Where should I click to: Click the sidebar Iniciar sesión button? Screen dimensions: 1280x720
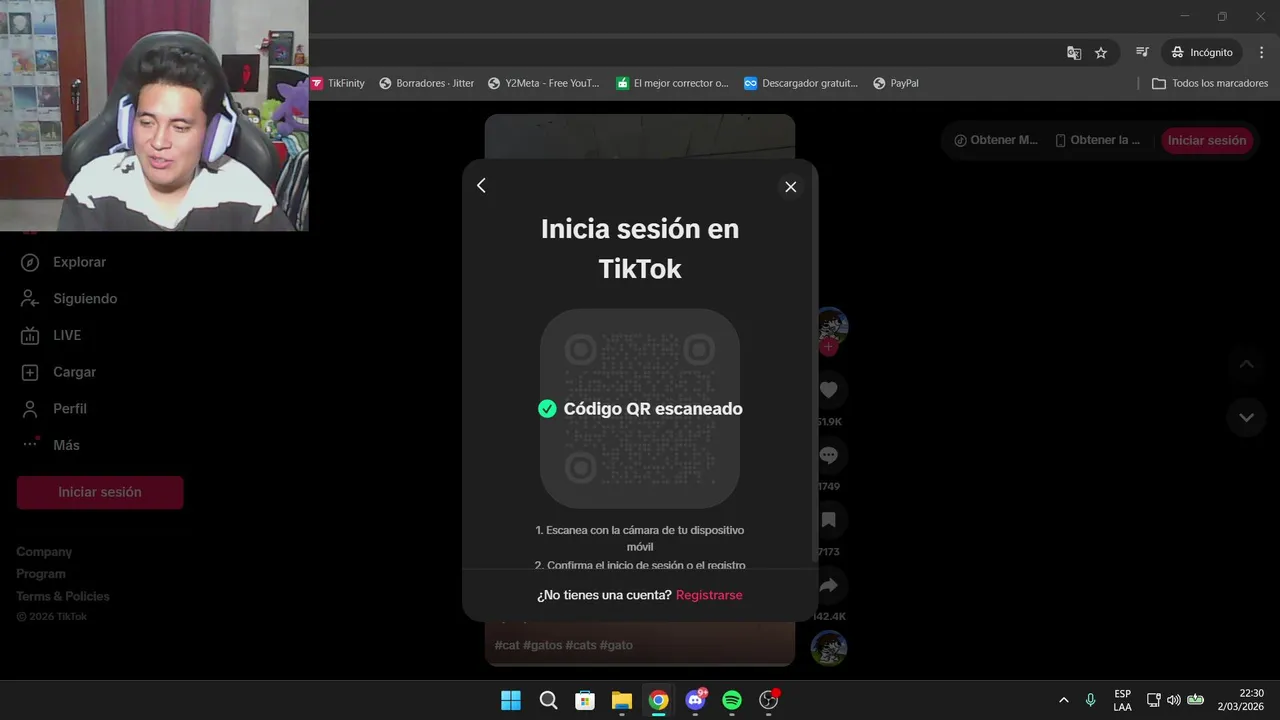click(x=100, y=492)
